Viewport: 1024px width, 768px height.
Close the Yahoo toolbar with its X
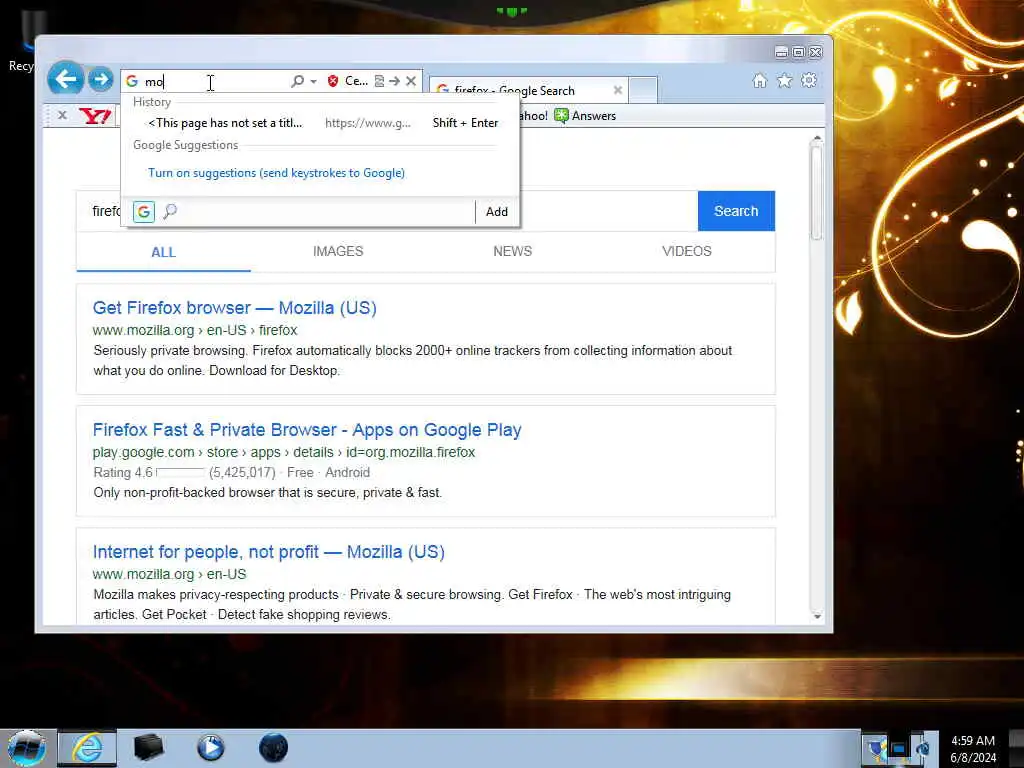[x=62, y=116]
